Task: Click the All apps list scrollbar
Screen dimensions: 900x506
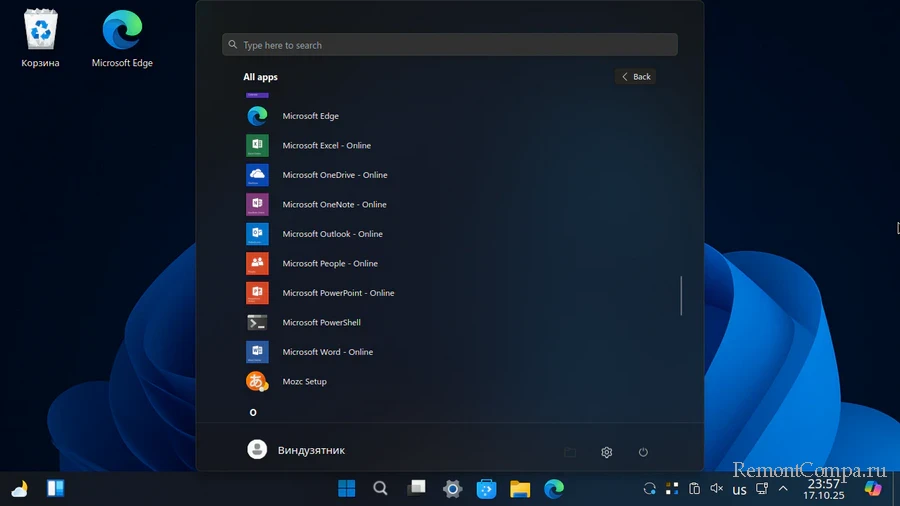Action: click(x=682, y=296)
